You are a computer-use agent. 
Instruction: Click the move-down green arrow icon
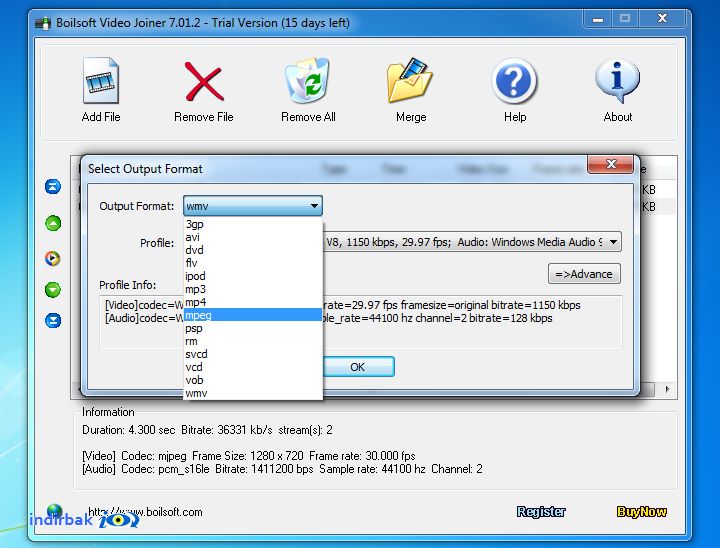pos(53,290)
